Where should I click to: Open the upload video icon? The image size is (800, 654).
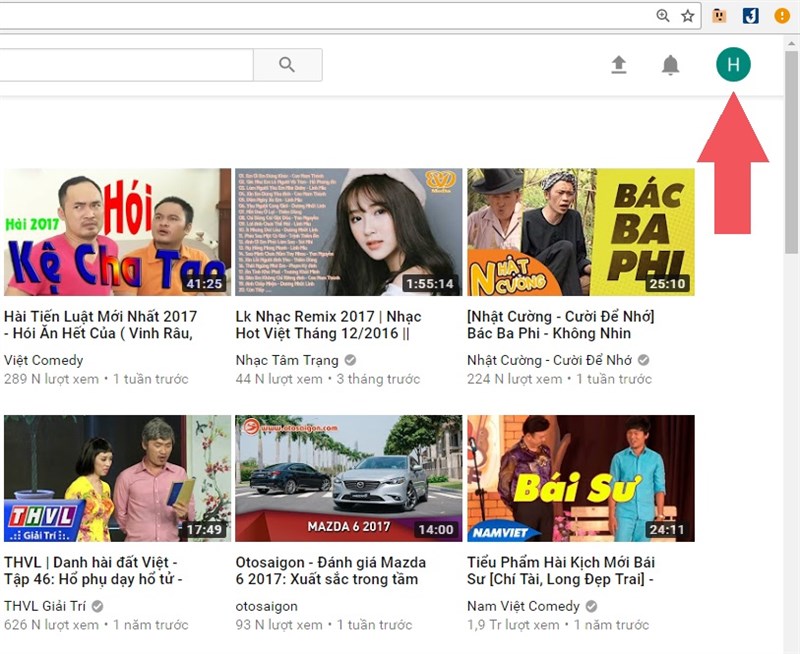click(619, 65)
